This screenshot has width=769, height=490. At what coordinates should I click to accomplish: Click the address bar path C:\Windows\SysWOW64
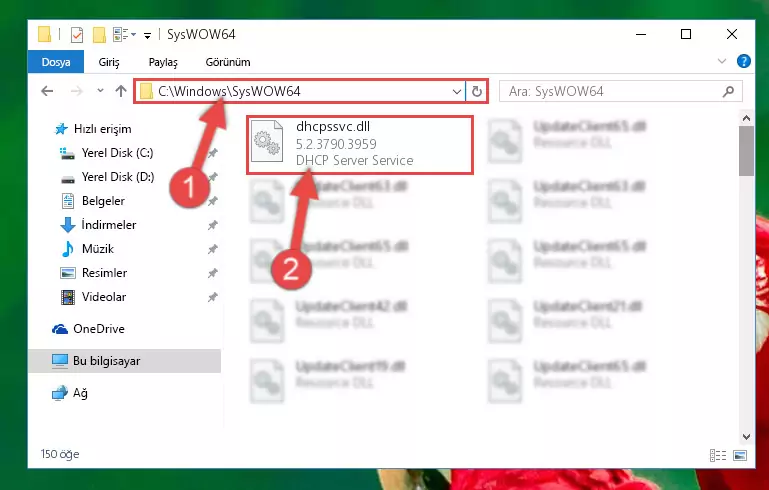point(229,91)
